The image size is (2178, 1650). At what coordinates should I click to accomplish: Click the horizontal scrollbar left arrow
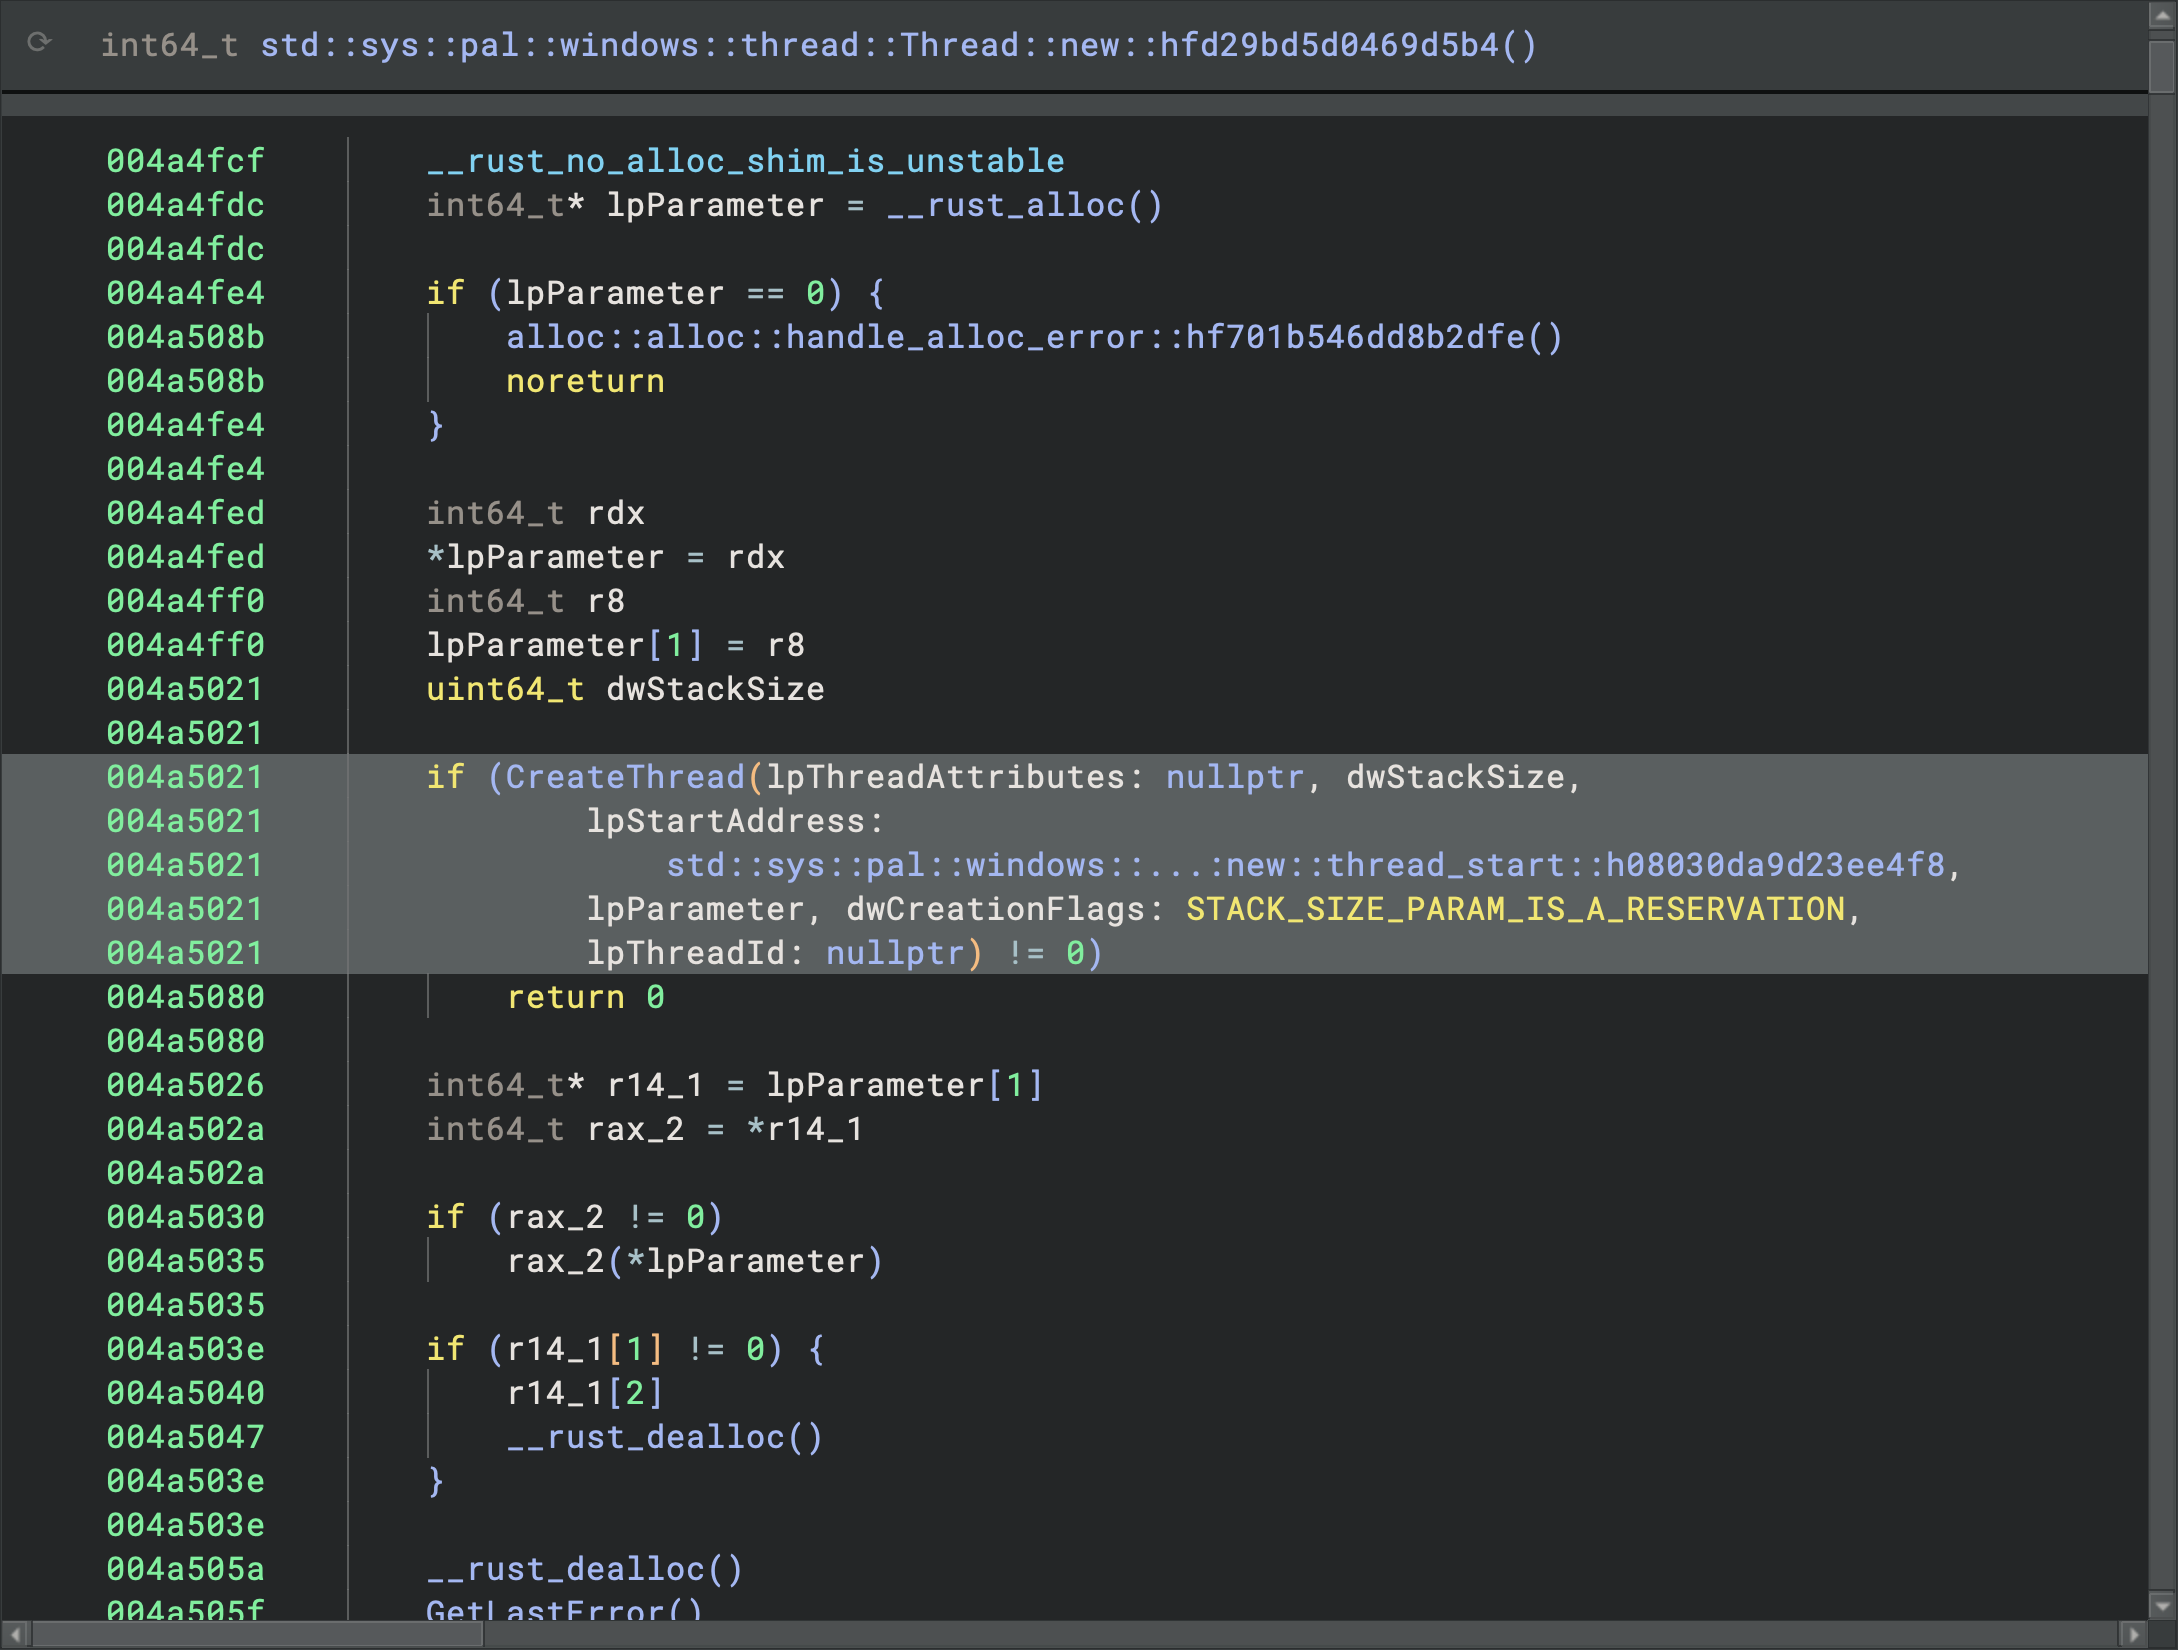[15, 1635]
